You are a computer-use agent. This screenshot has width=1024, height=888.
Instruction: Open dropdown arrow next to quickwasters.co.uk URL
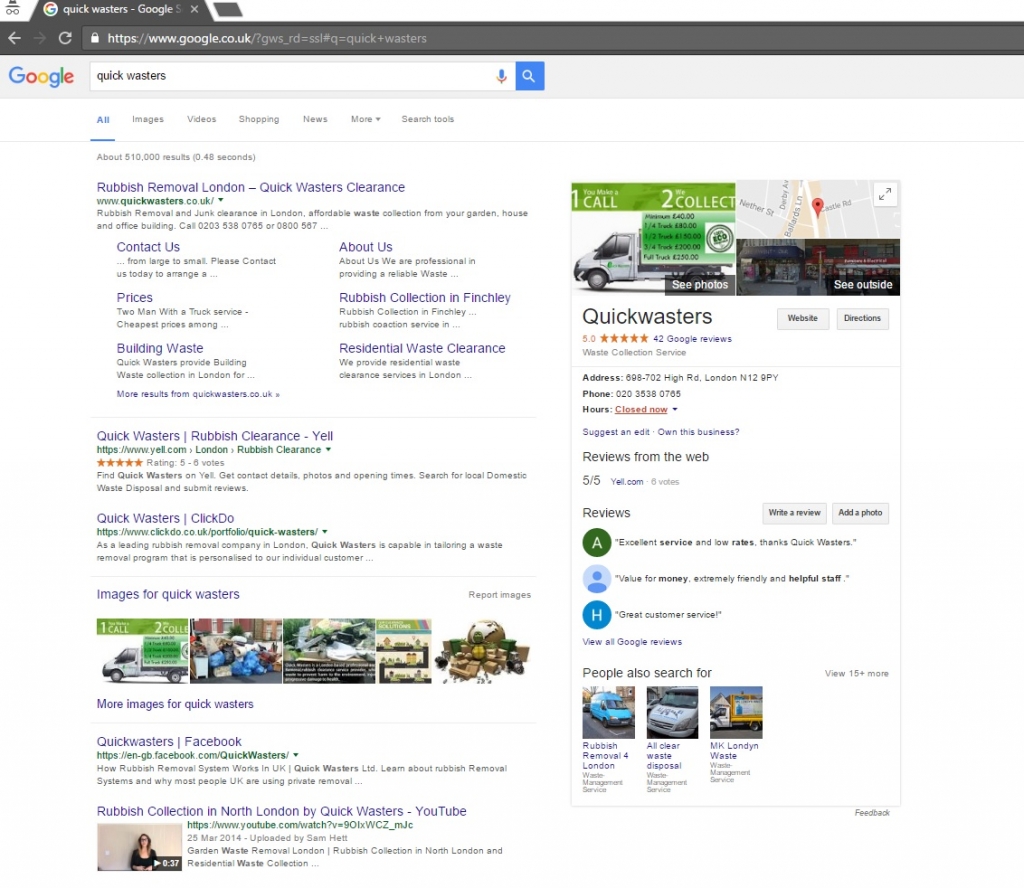tap(221, 200)
